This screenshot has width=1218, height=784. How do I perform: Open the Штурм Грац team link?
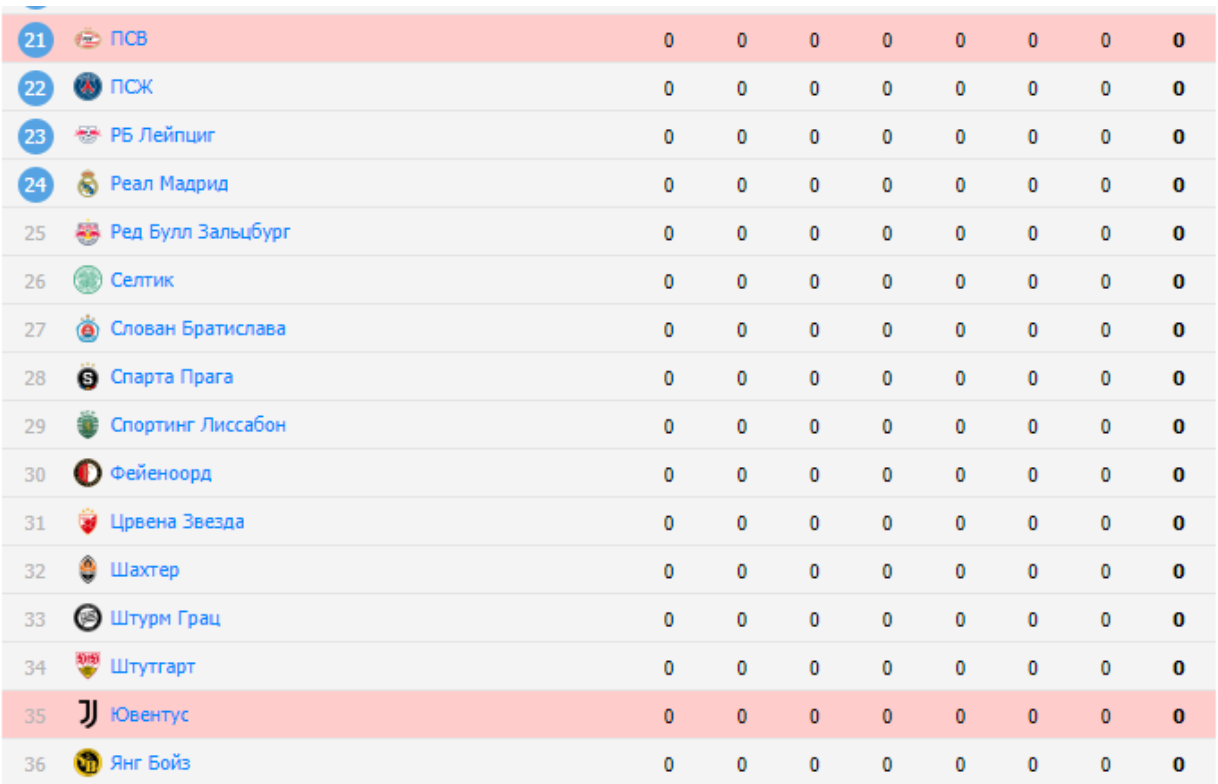pos(165,619)
